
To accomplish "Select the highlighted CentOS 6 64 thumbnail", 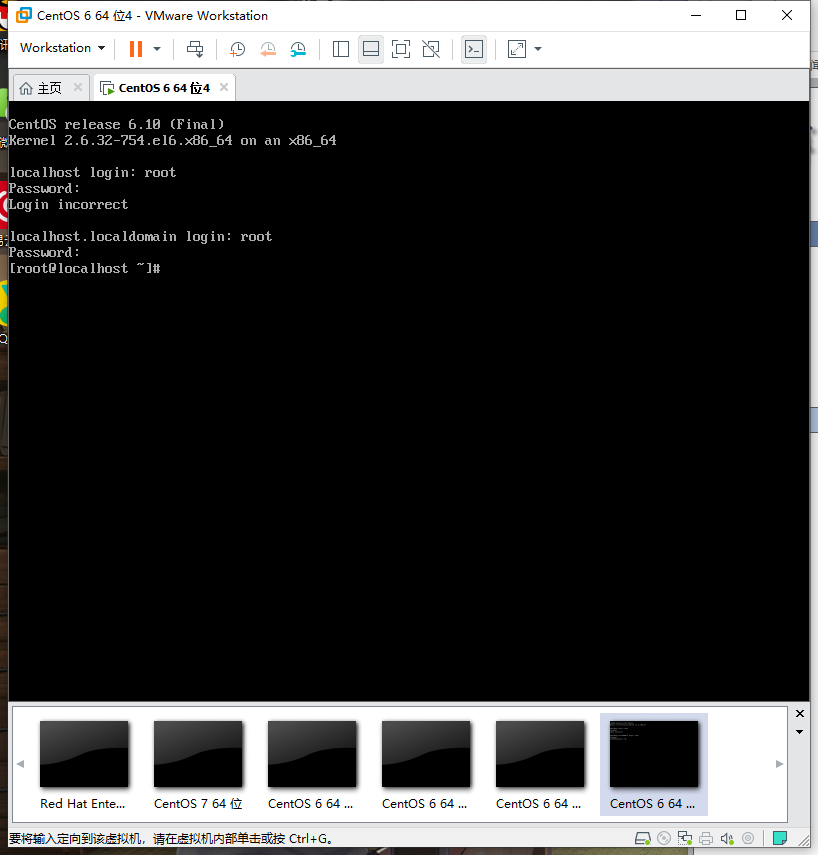I will click(654, 764).
